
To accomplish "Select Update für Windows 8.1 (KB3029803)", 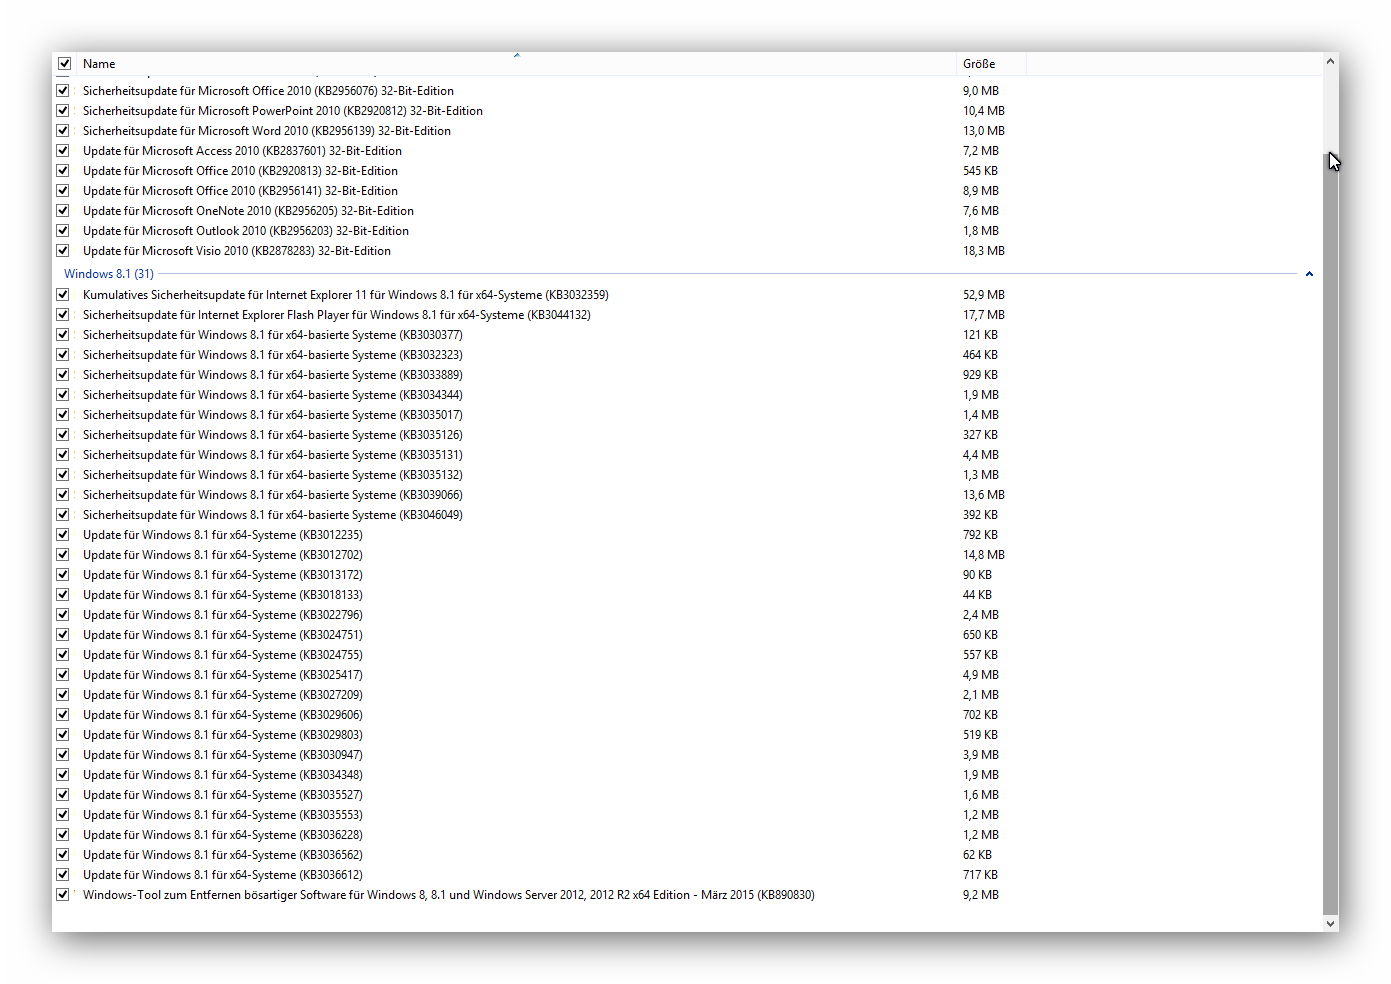I will pyautogui.click(x=223, y=735).
